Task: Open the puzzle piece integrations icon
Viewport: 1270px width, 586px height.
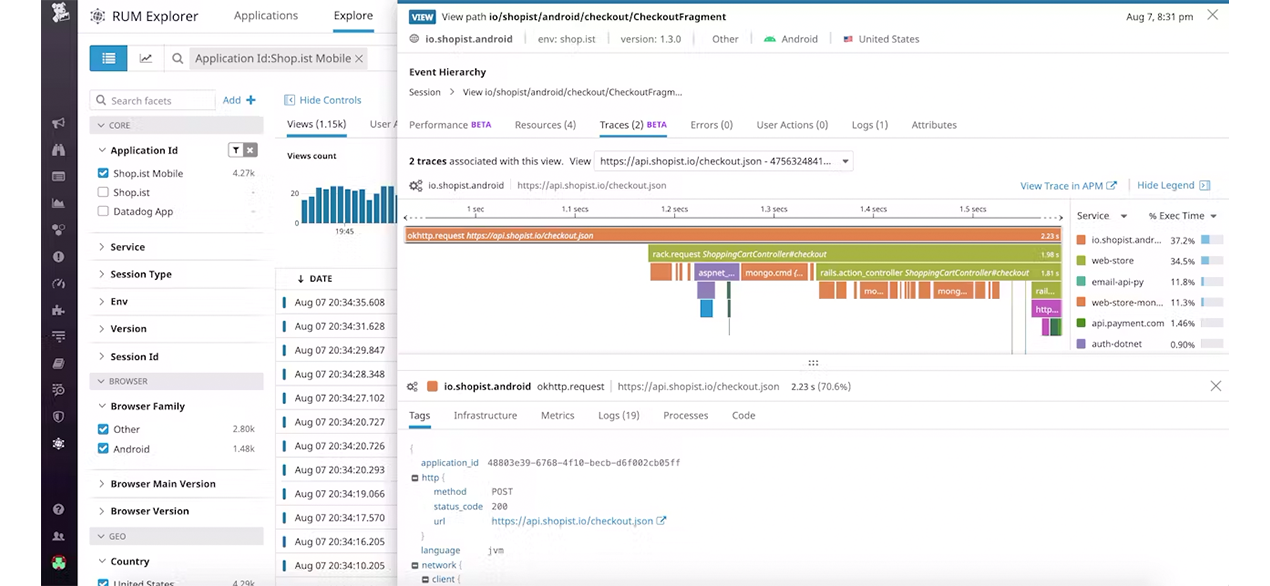Action: pos(59,310)
